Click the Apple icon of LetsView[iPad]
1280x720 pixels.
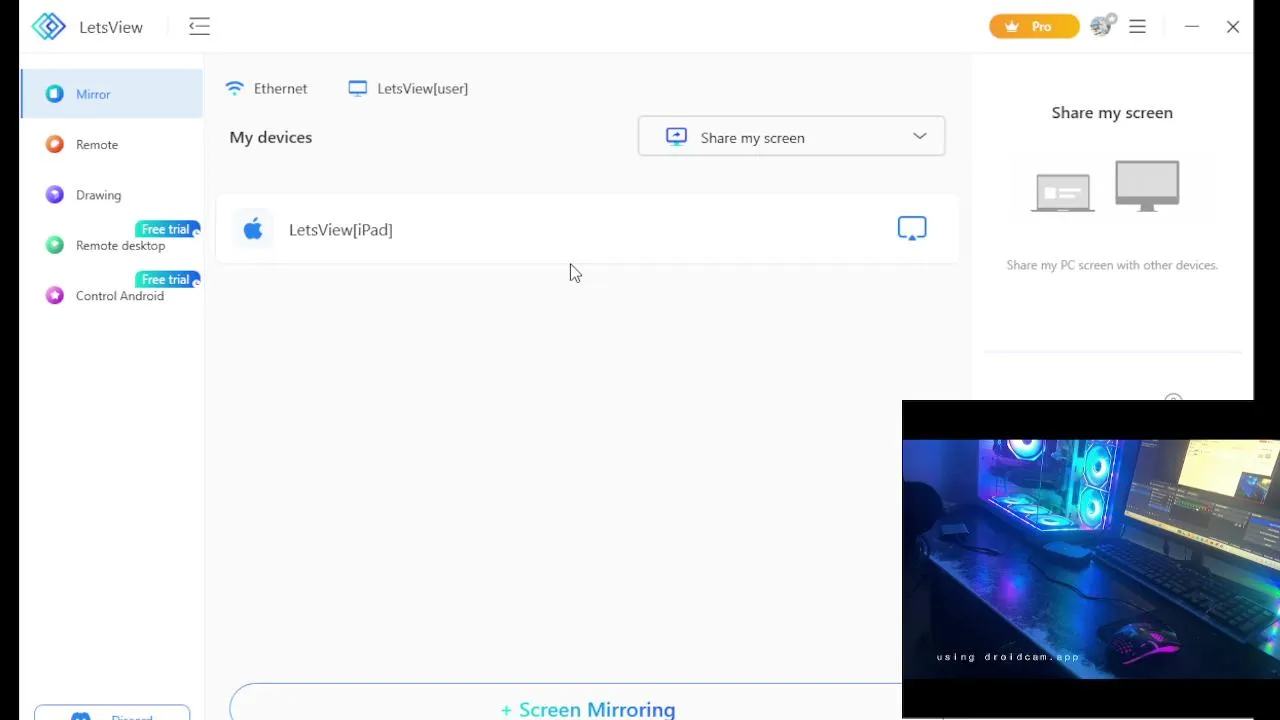point(253,229)
